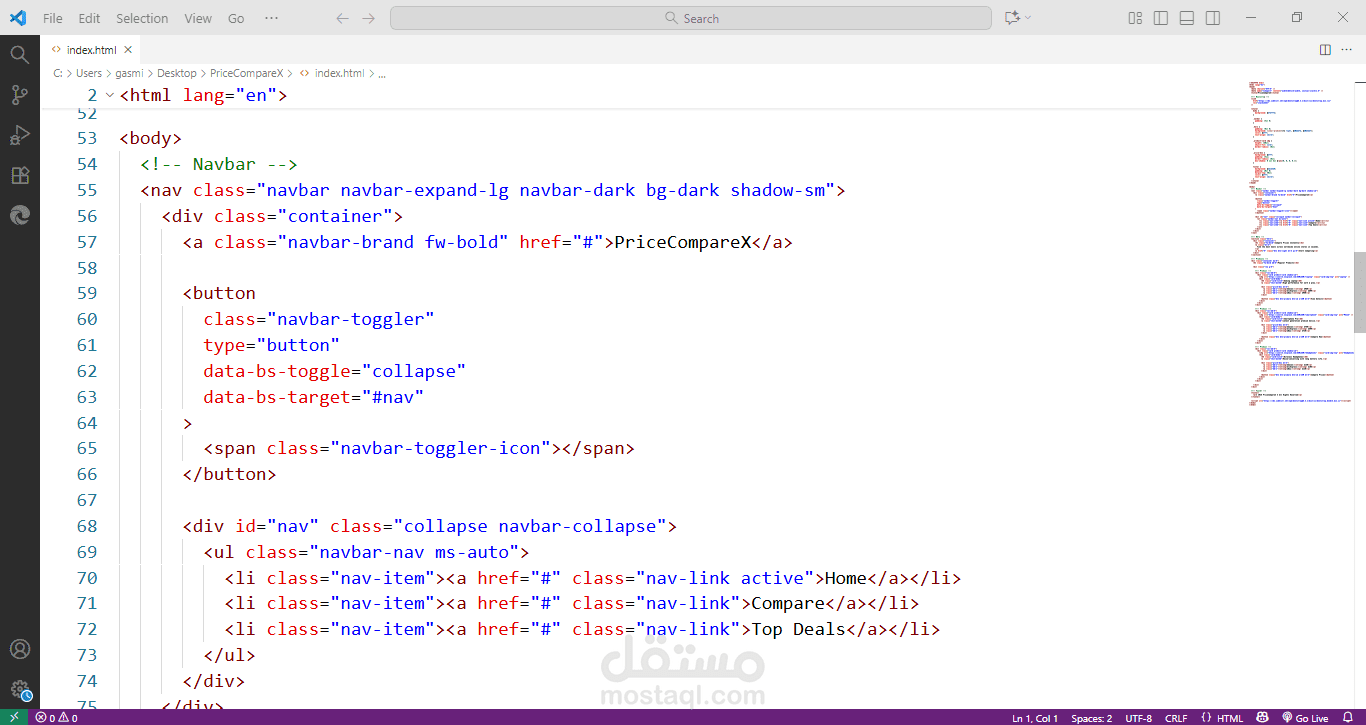Click Ln 1, Col 1 in status bar
Viewport: 1366px width, 725px height.
1035,718
